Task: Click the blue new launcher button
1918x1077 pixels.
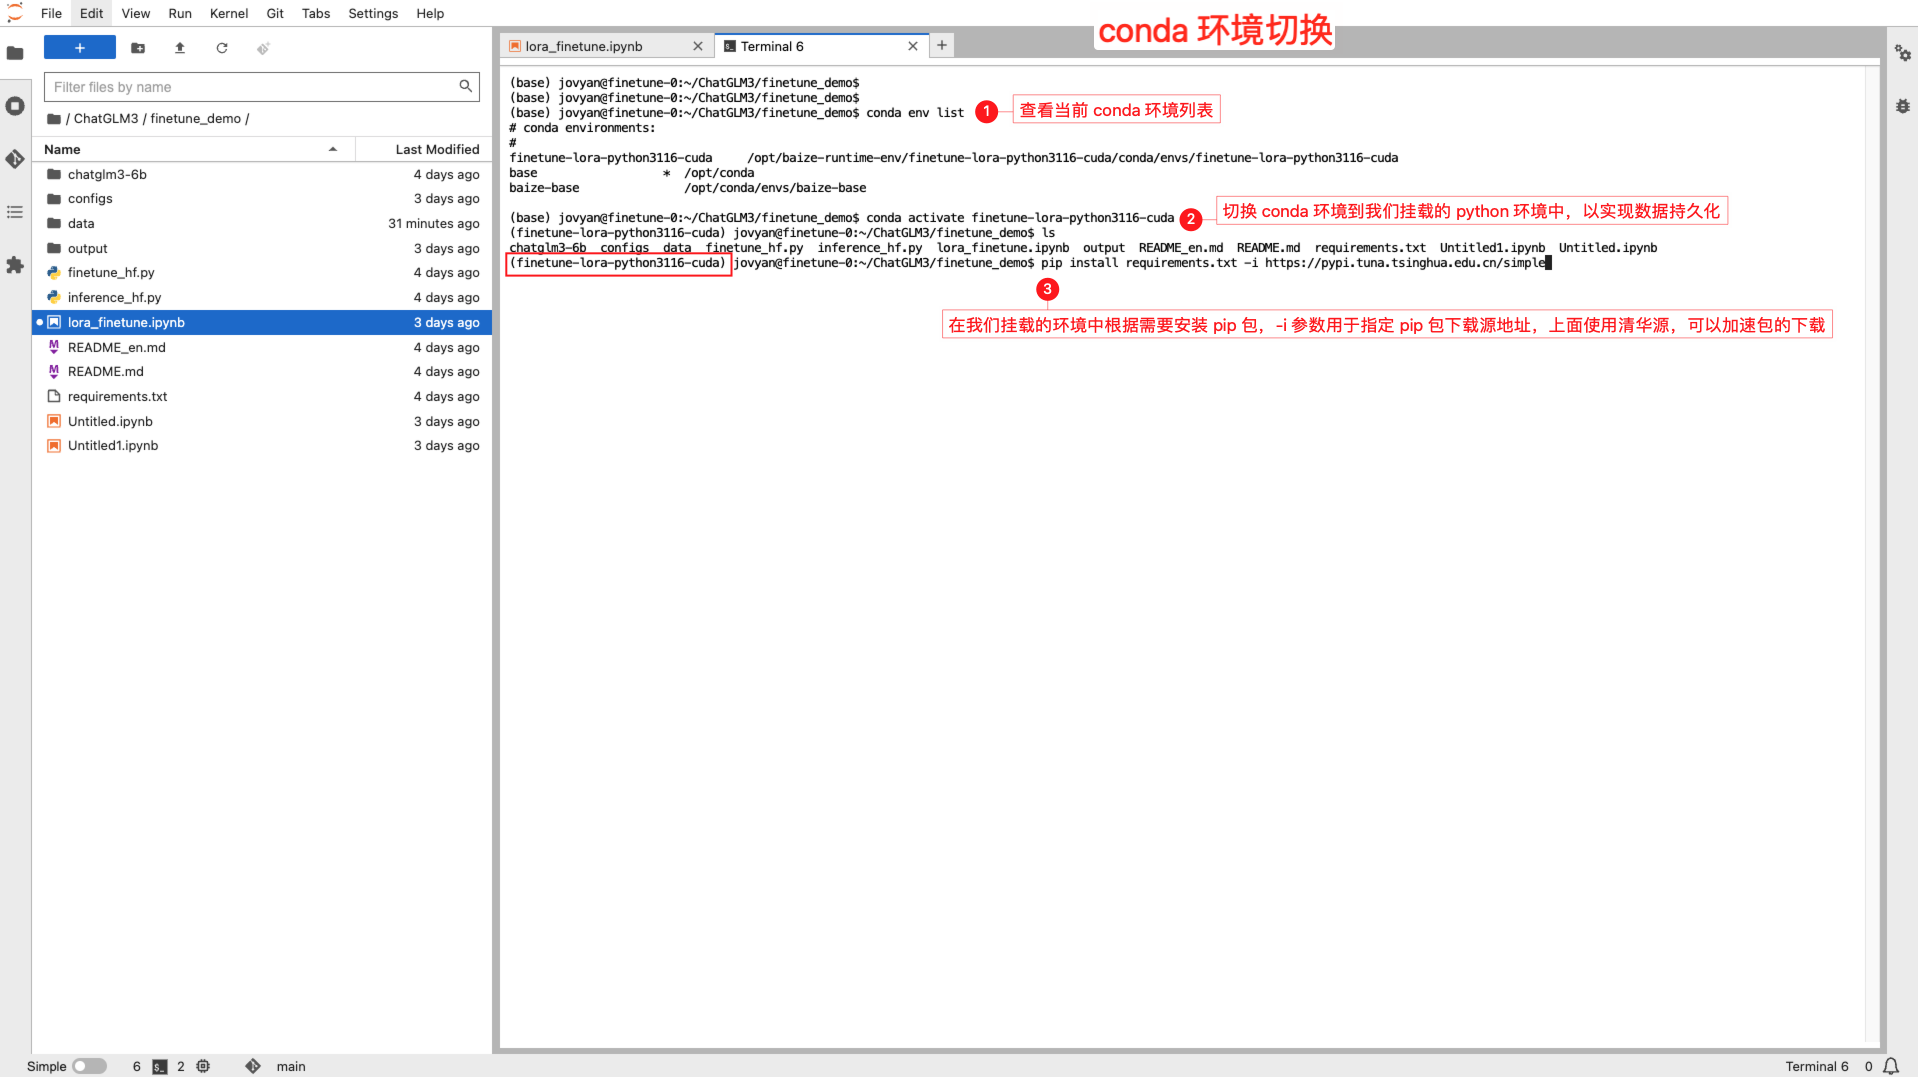Action: pos(80,48)
